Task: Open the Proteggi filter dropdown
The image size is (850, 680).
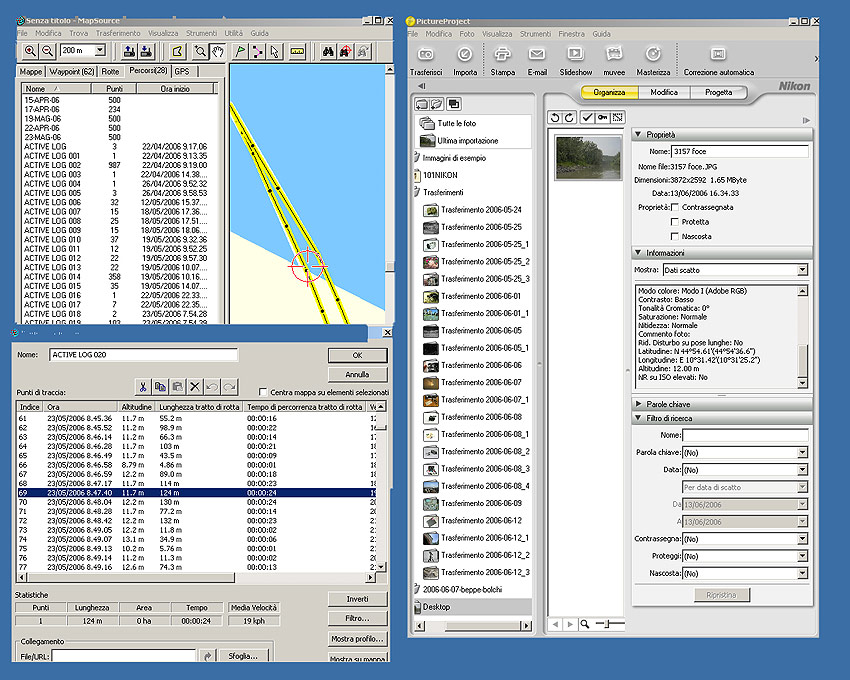Action: (802, 556)
